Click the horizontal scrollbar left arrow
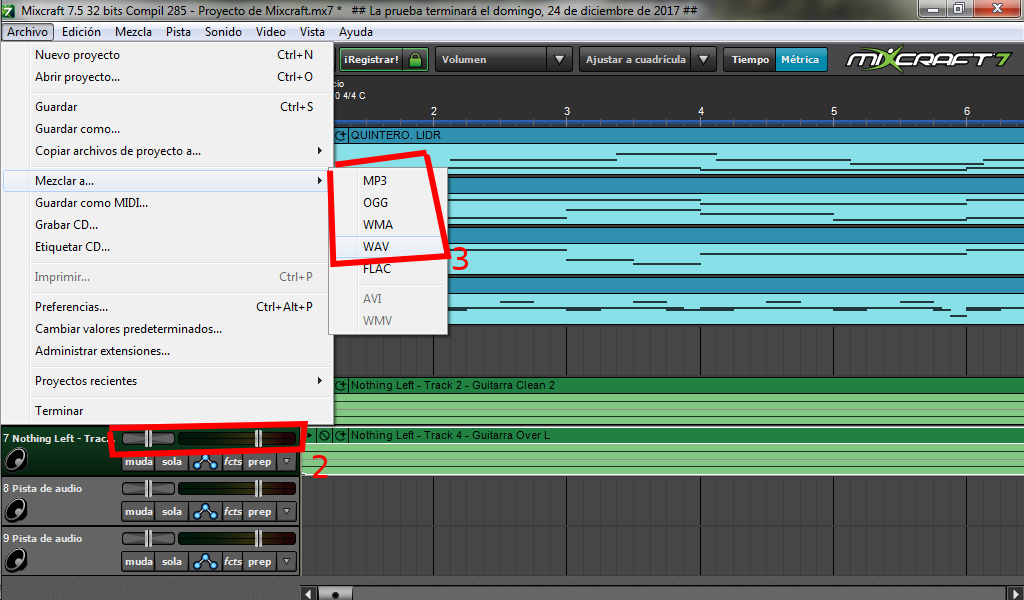Image resolution: width=1024 pixels, height=600 pixels. [x=308, y=593]
